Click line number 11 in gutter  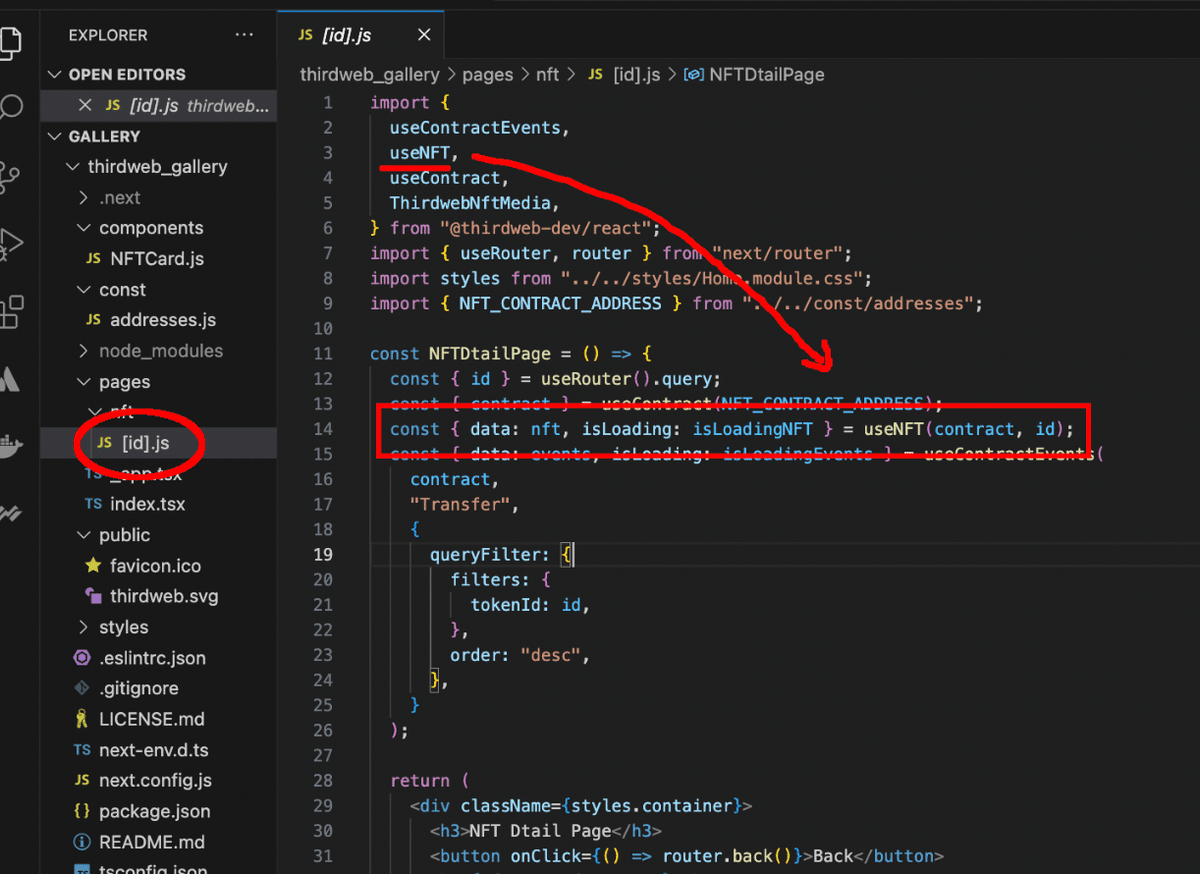(322, 353)
